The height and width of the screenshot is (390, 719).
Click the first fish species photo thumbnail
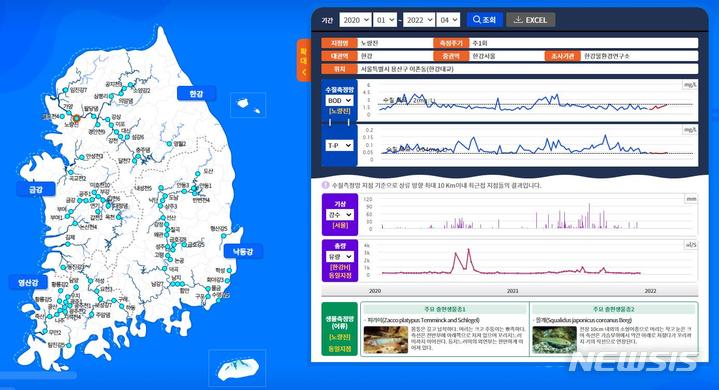coord(386,339)
